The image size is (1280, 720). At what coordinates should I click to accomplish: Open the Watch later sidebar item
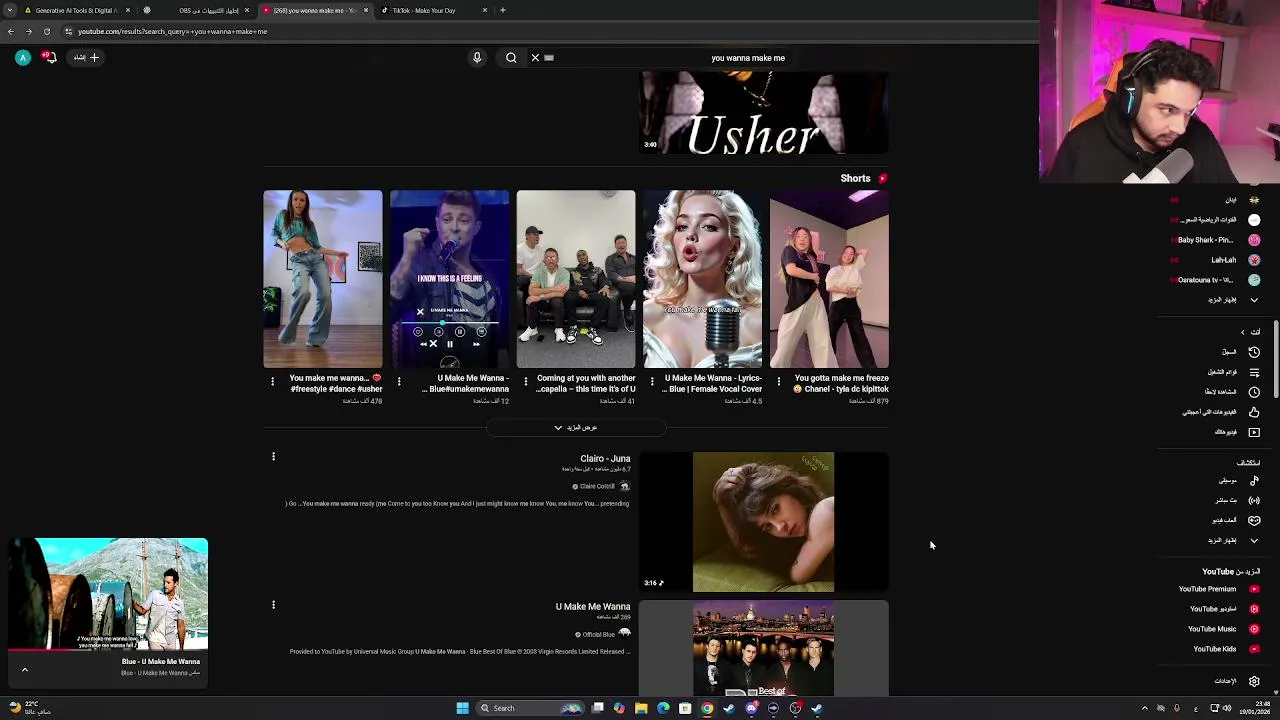tap(1232, 392)
